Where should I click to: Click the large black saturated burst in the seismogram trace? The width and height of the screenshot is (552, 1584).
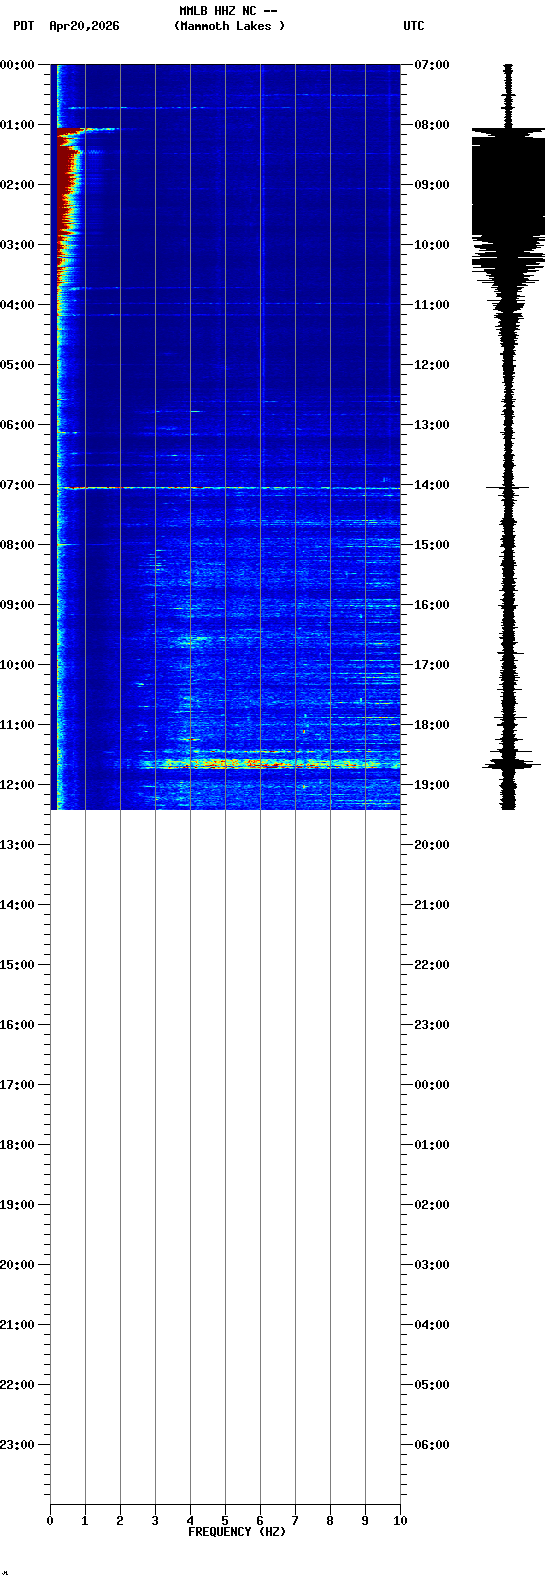[508, 185]
